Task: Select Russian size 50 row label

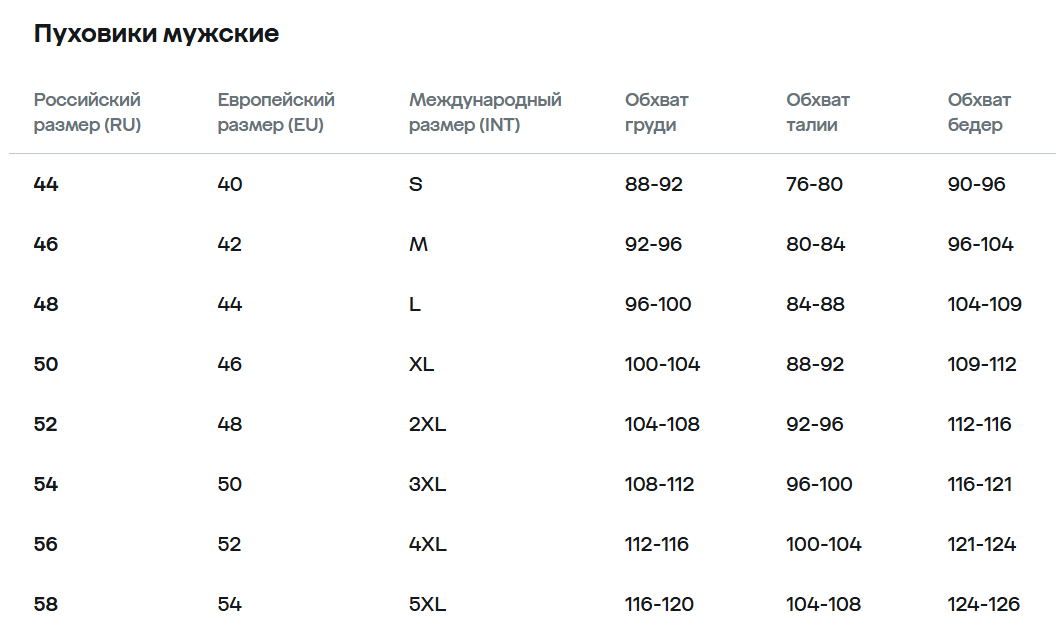Action: [46, 364]
